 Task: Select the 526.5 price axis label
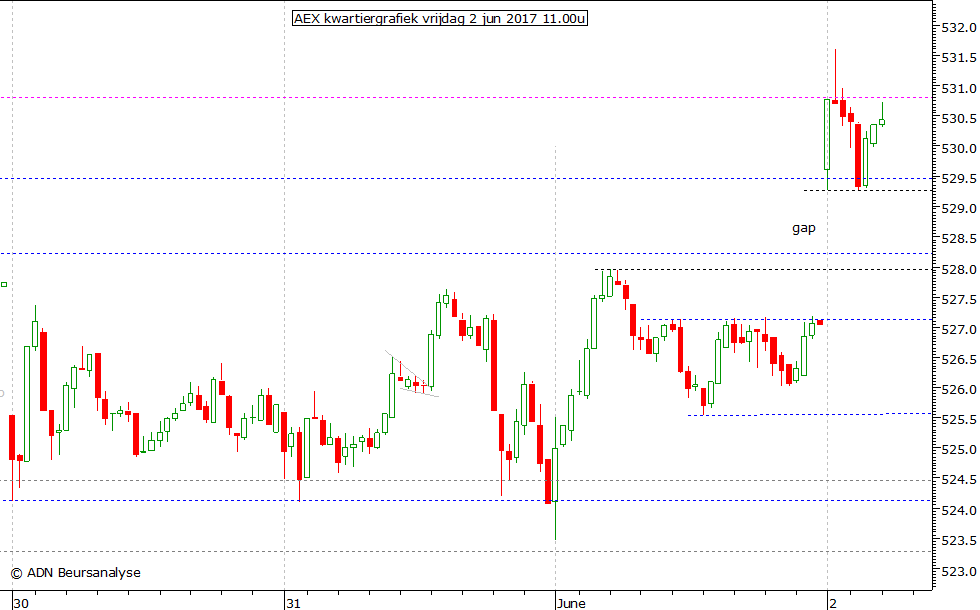(x=959, y=360)
